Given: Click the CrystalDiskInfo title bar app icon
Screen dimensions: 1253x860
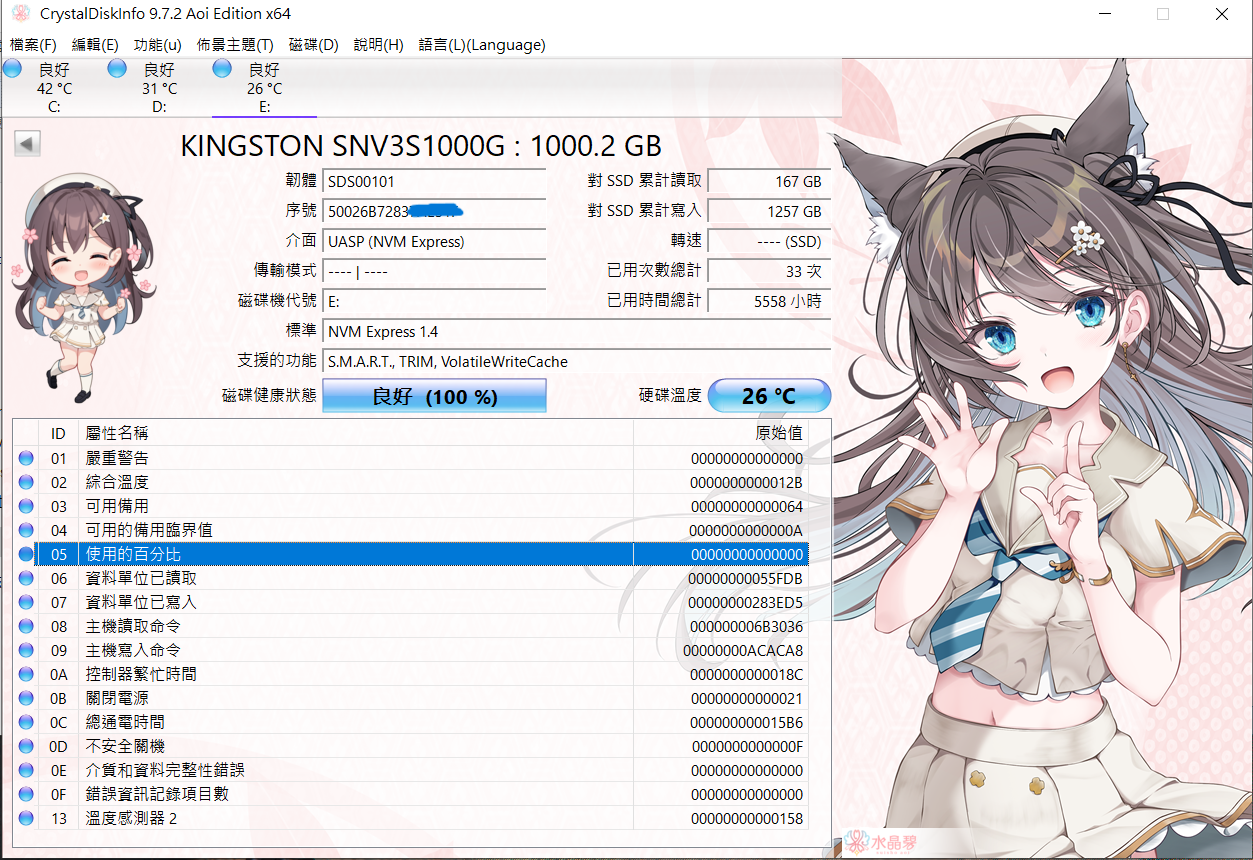Looking at the screenshot, I should (x=18, y=14).
